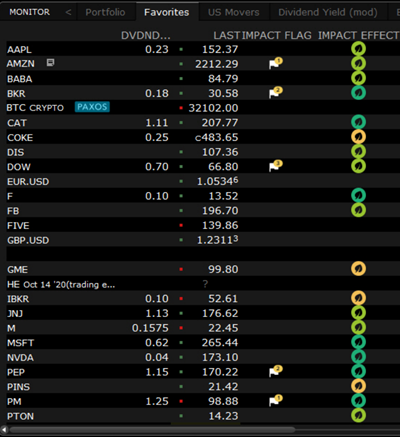Click the CAT dividend value 1.11
The width and height of the screenshot is (400, 437).
click(x=157, y=123)
